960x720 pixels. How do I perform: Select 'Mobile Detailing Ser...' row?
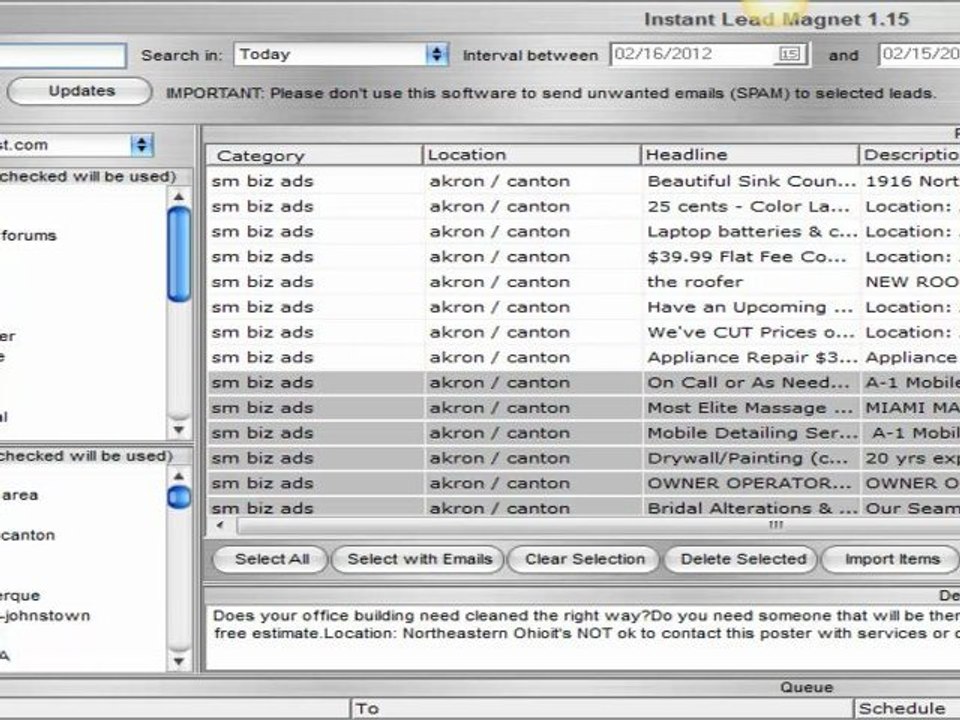[x=583, y=433]
